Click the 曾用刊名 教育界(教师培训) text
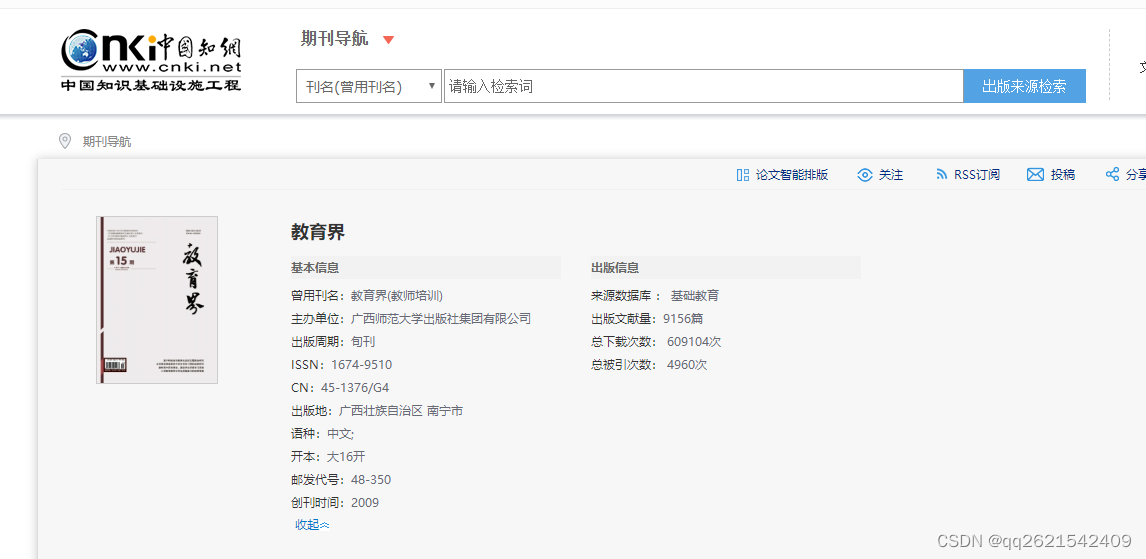 [x=367, y=296]
